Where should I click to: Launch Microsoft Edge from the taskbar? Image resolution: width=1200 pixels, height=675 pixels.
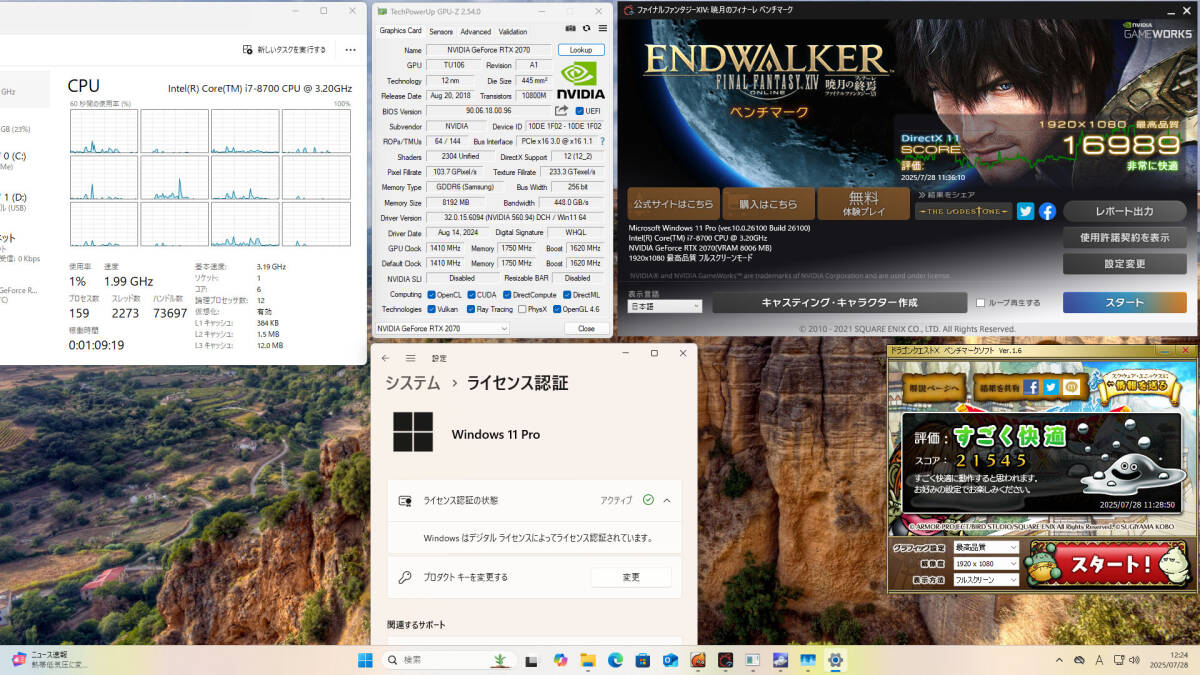[615, 660]
